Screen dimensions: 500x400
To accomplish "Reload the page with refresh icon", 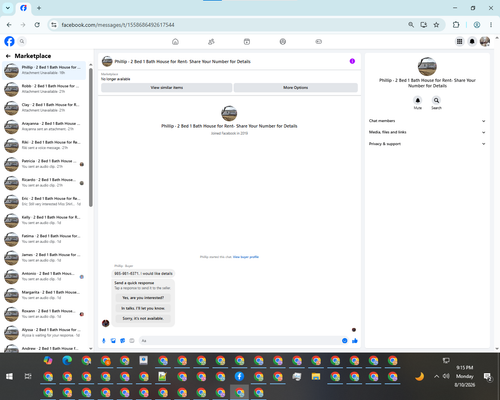I will click(x=37, y=25).
